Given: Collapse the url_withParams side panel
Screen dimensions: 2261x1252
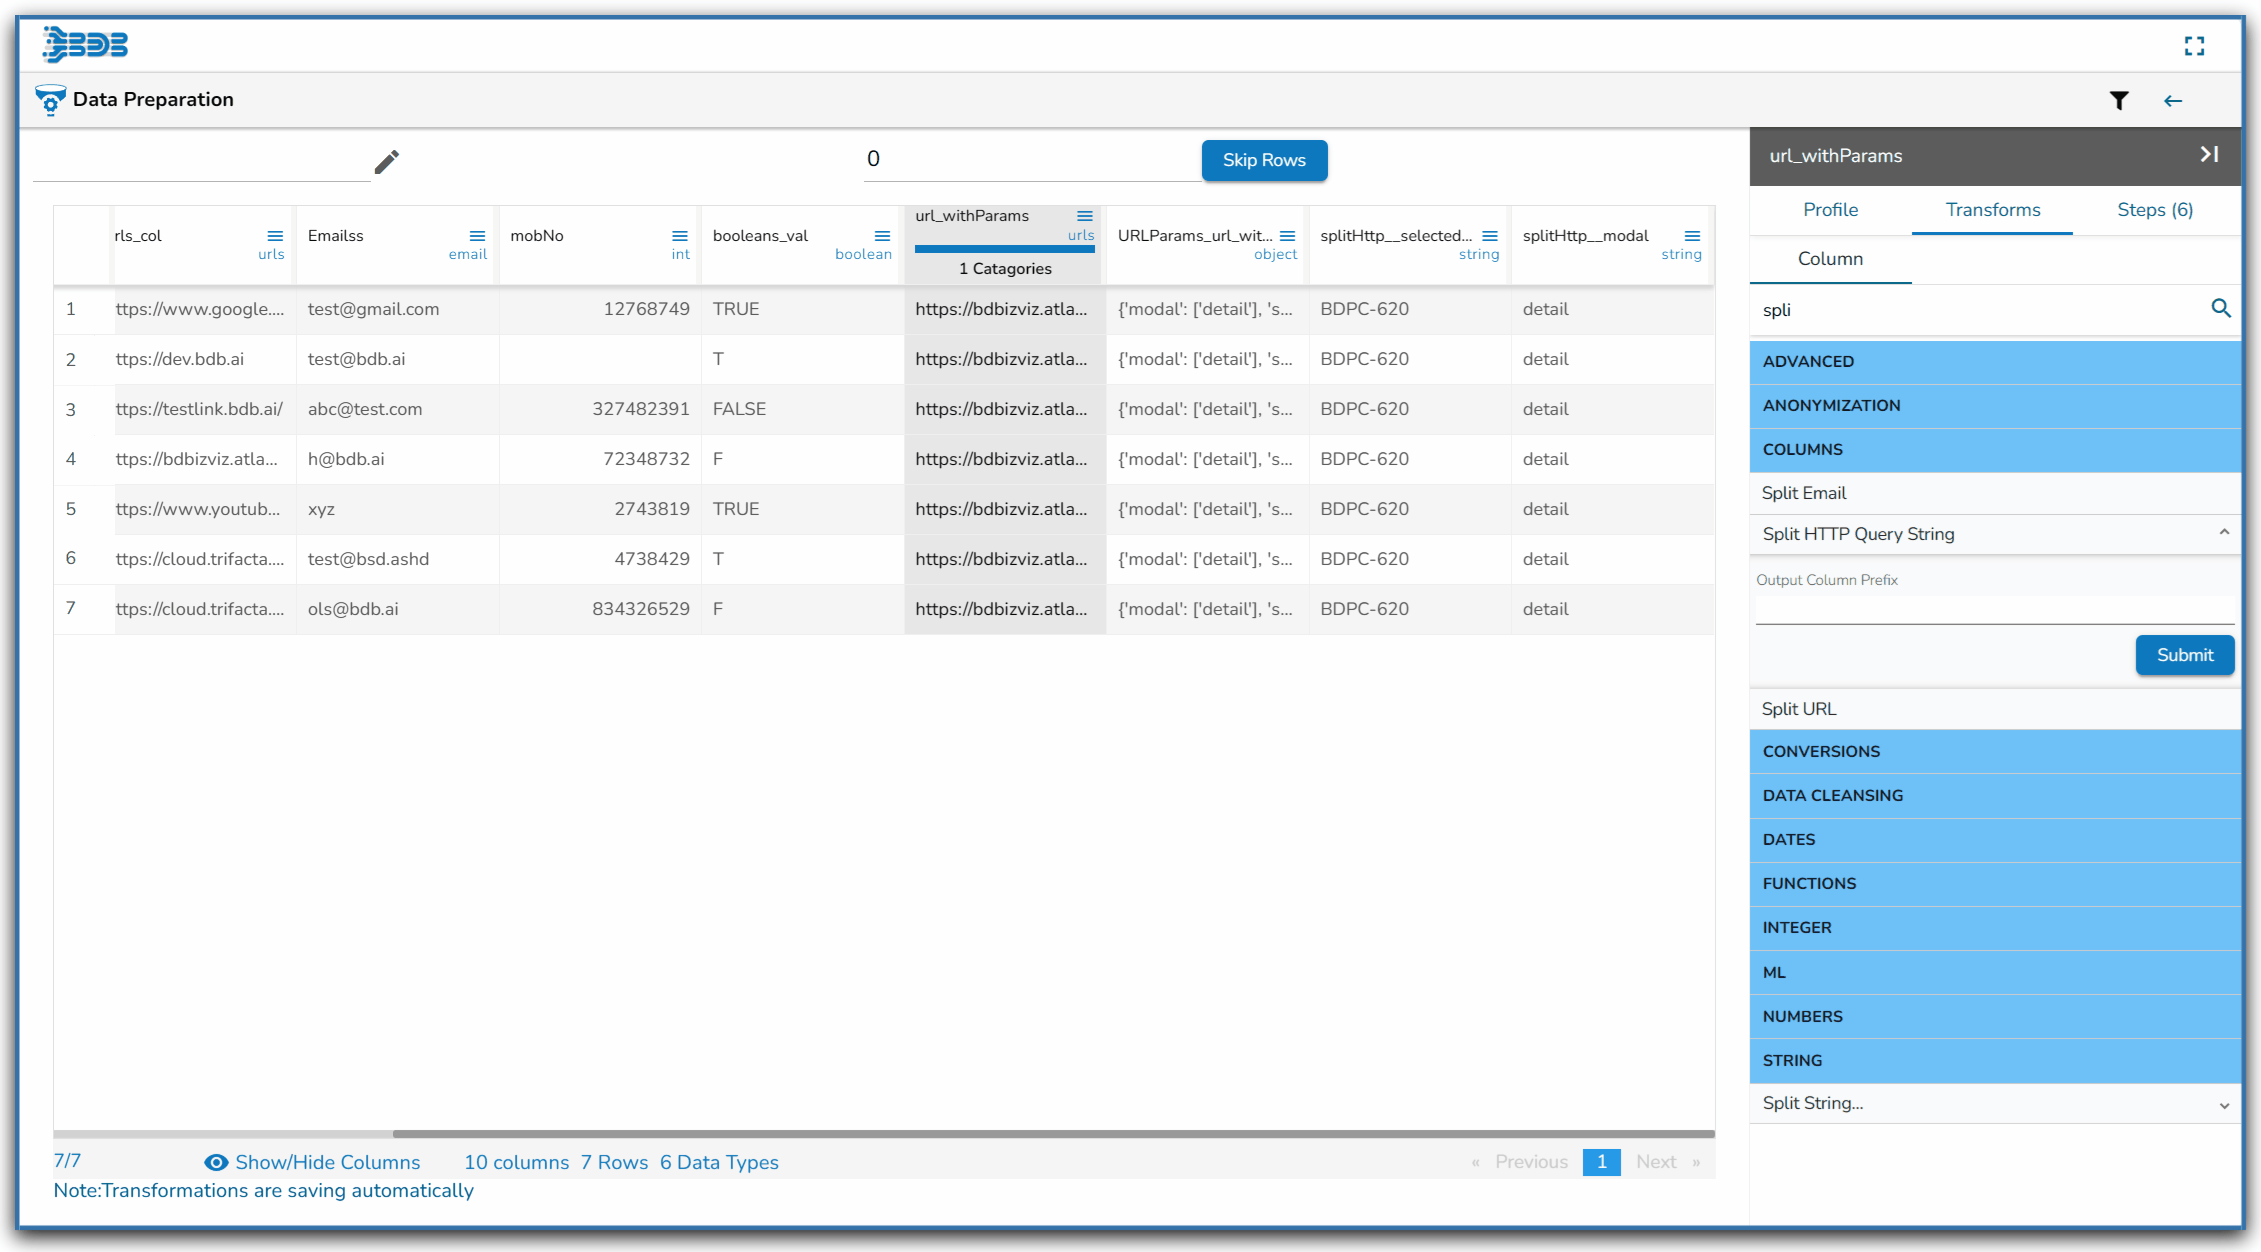Looking at the screenshot, I should (x=2209, y=154).
